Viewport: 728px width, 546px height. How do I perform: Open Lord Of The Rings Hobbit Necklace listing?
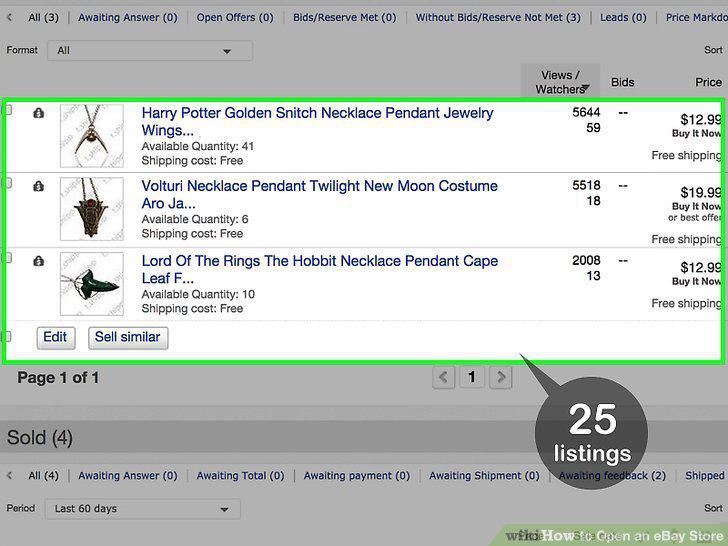click(x=319, y=269)
